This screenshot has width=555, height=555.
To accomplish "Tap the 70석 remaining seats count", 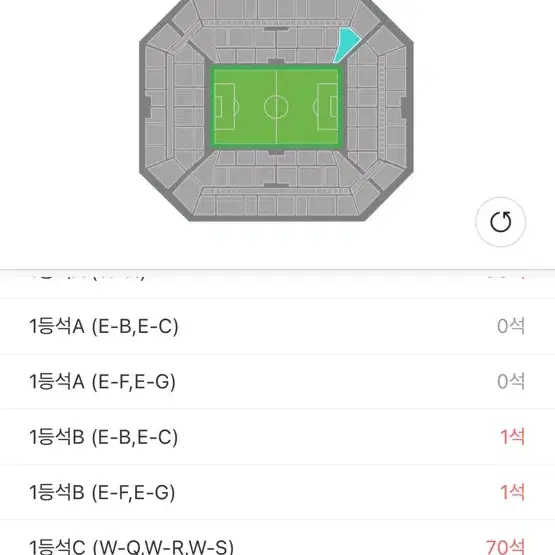I will 505,547.
